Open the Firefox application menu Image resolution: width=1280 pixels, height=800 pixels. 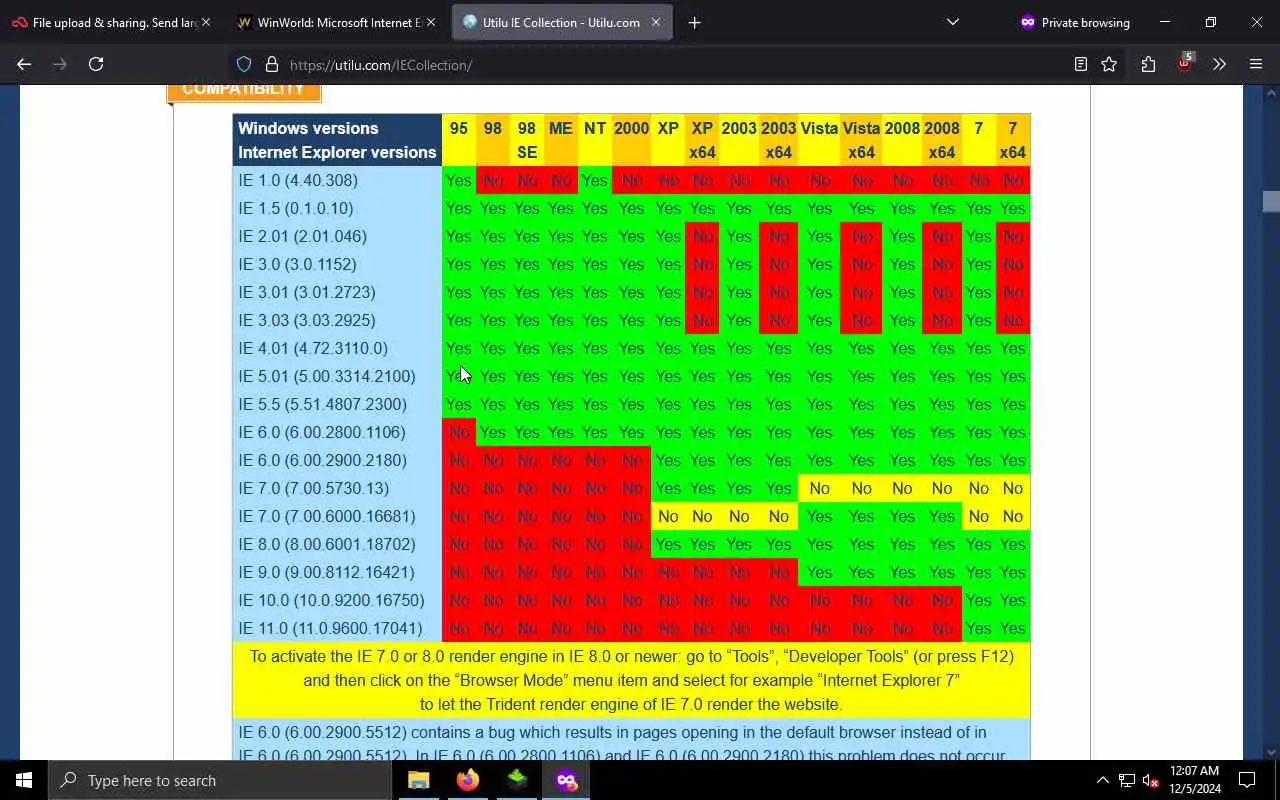click(1256, 64)
